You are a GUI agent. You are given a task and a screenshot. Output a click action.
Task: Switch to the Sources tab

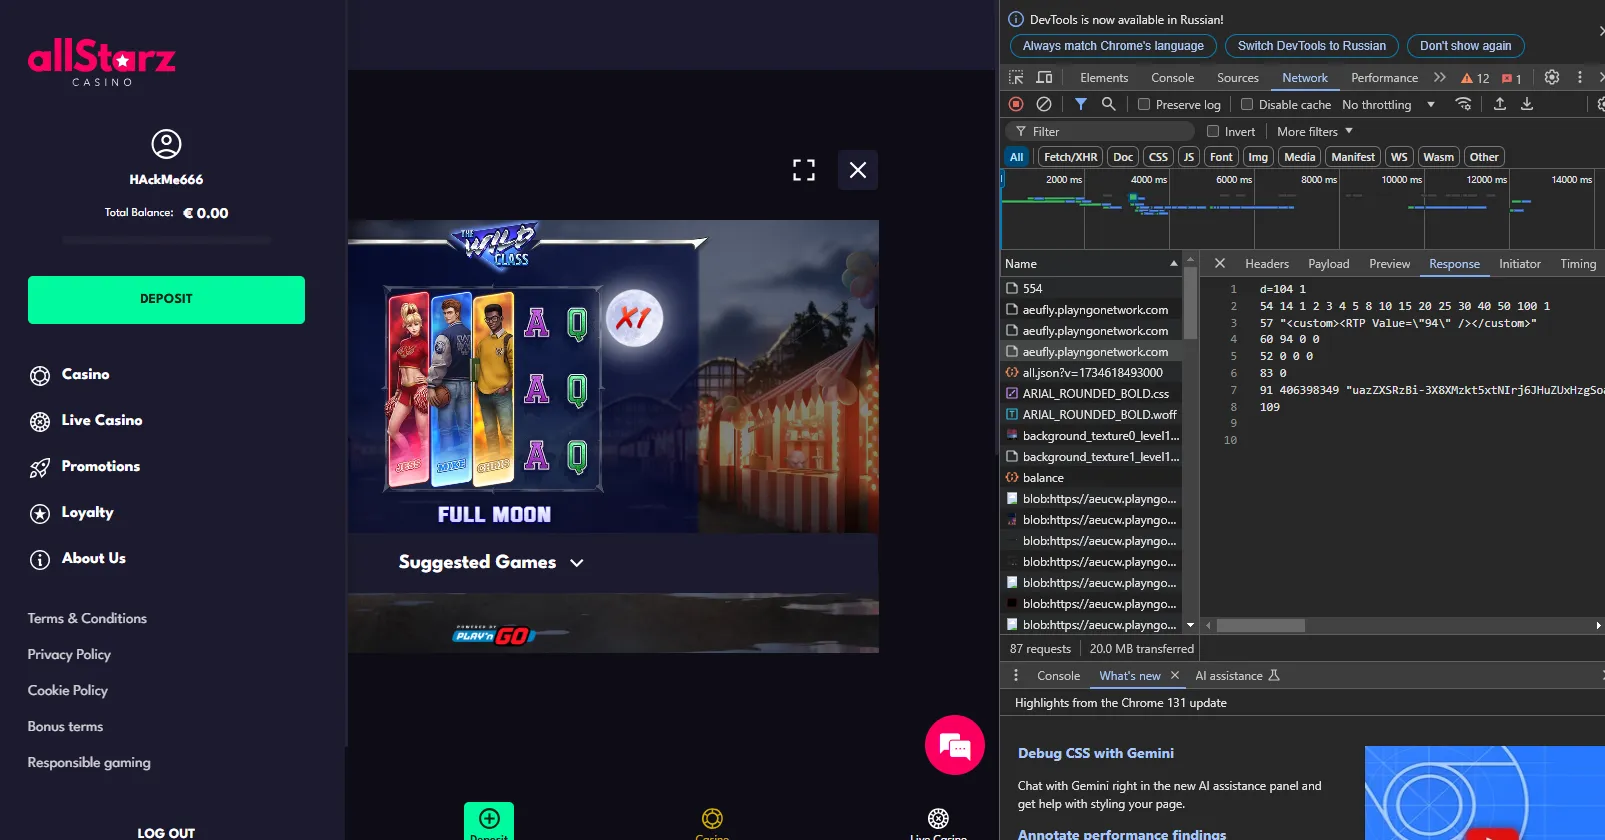click(1238, 78)
